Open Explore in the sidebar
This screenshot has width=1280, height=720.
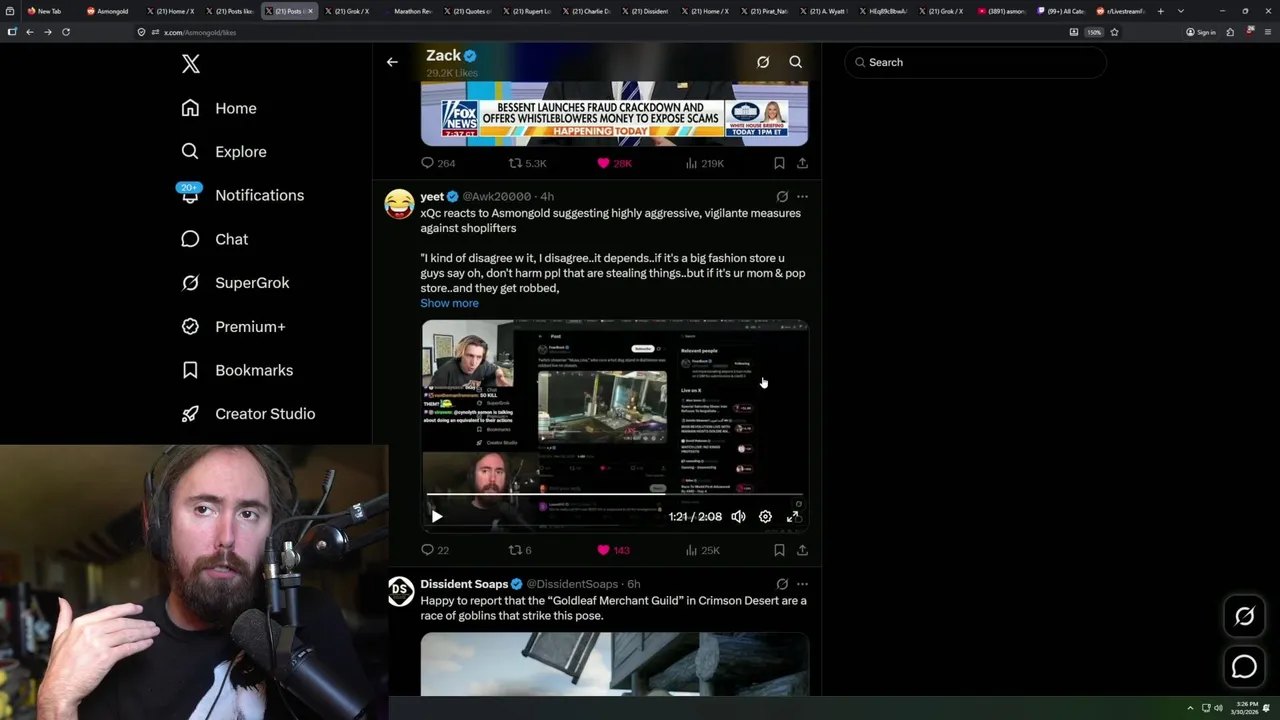click(x=224, y=152)
